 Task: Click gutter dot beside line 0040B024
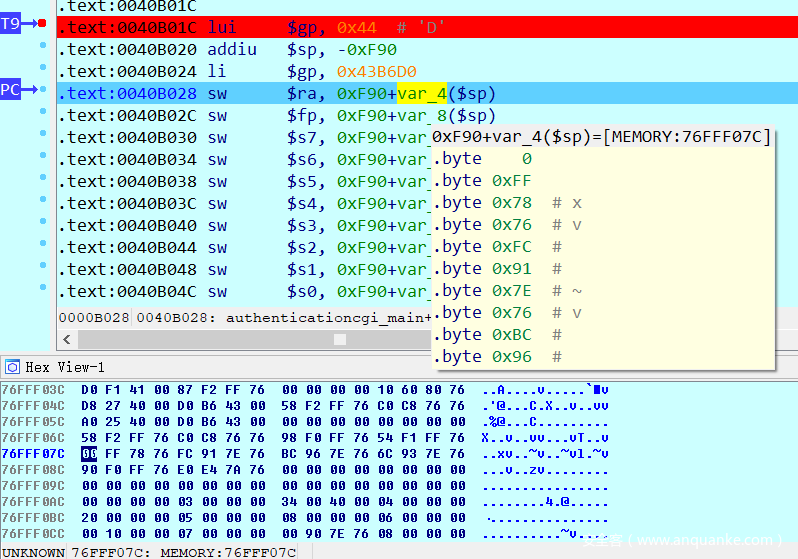pyautogui.click(x=42, y=68)
